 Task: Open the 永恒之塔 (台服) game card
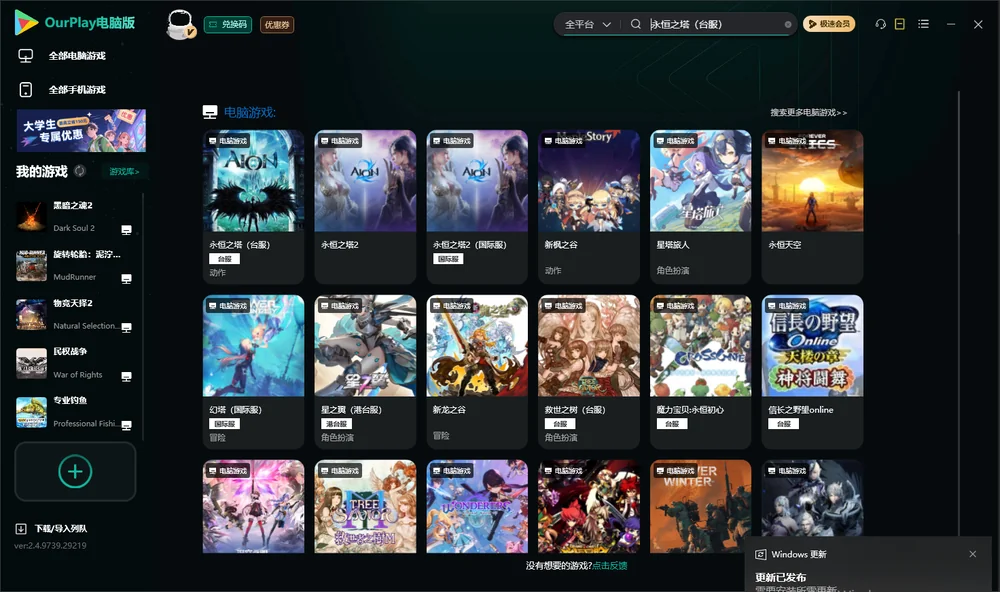click(253, 207)
